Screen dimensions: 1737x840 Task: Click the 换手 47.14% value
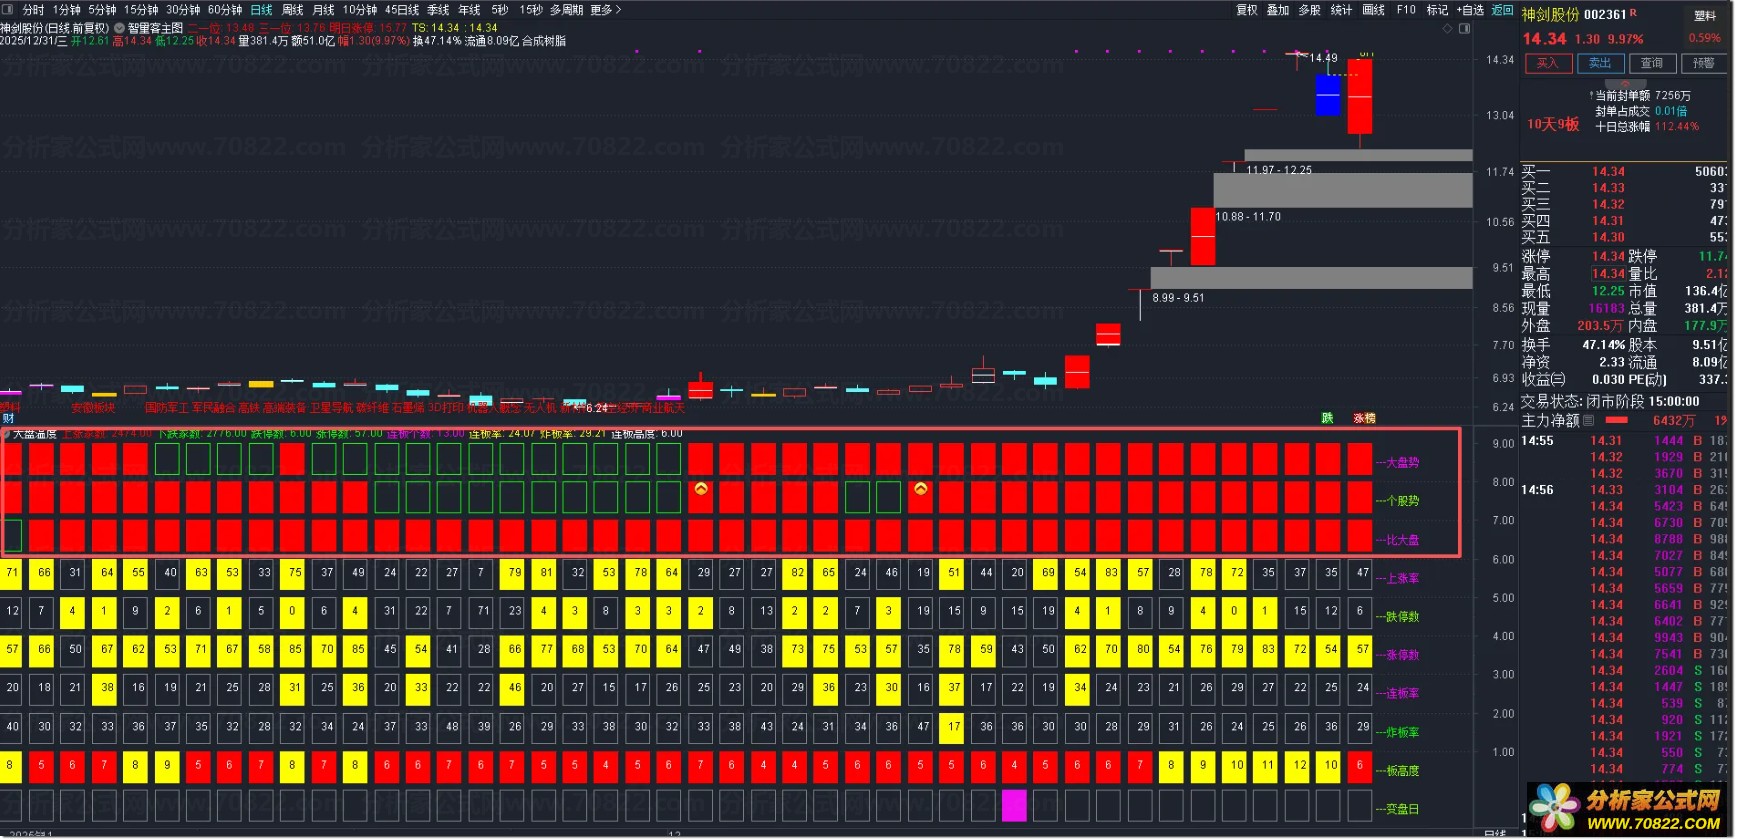point(1603,345)
